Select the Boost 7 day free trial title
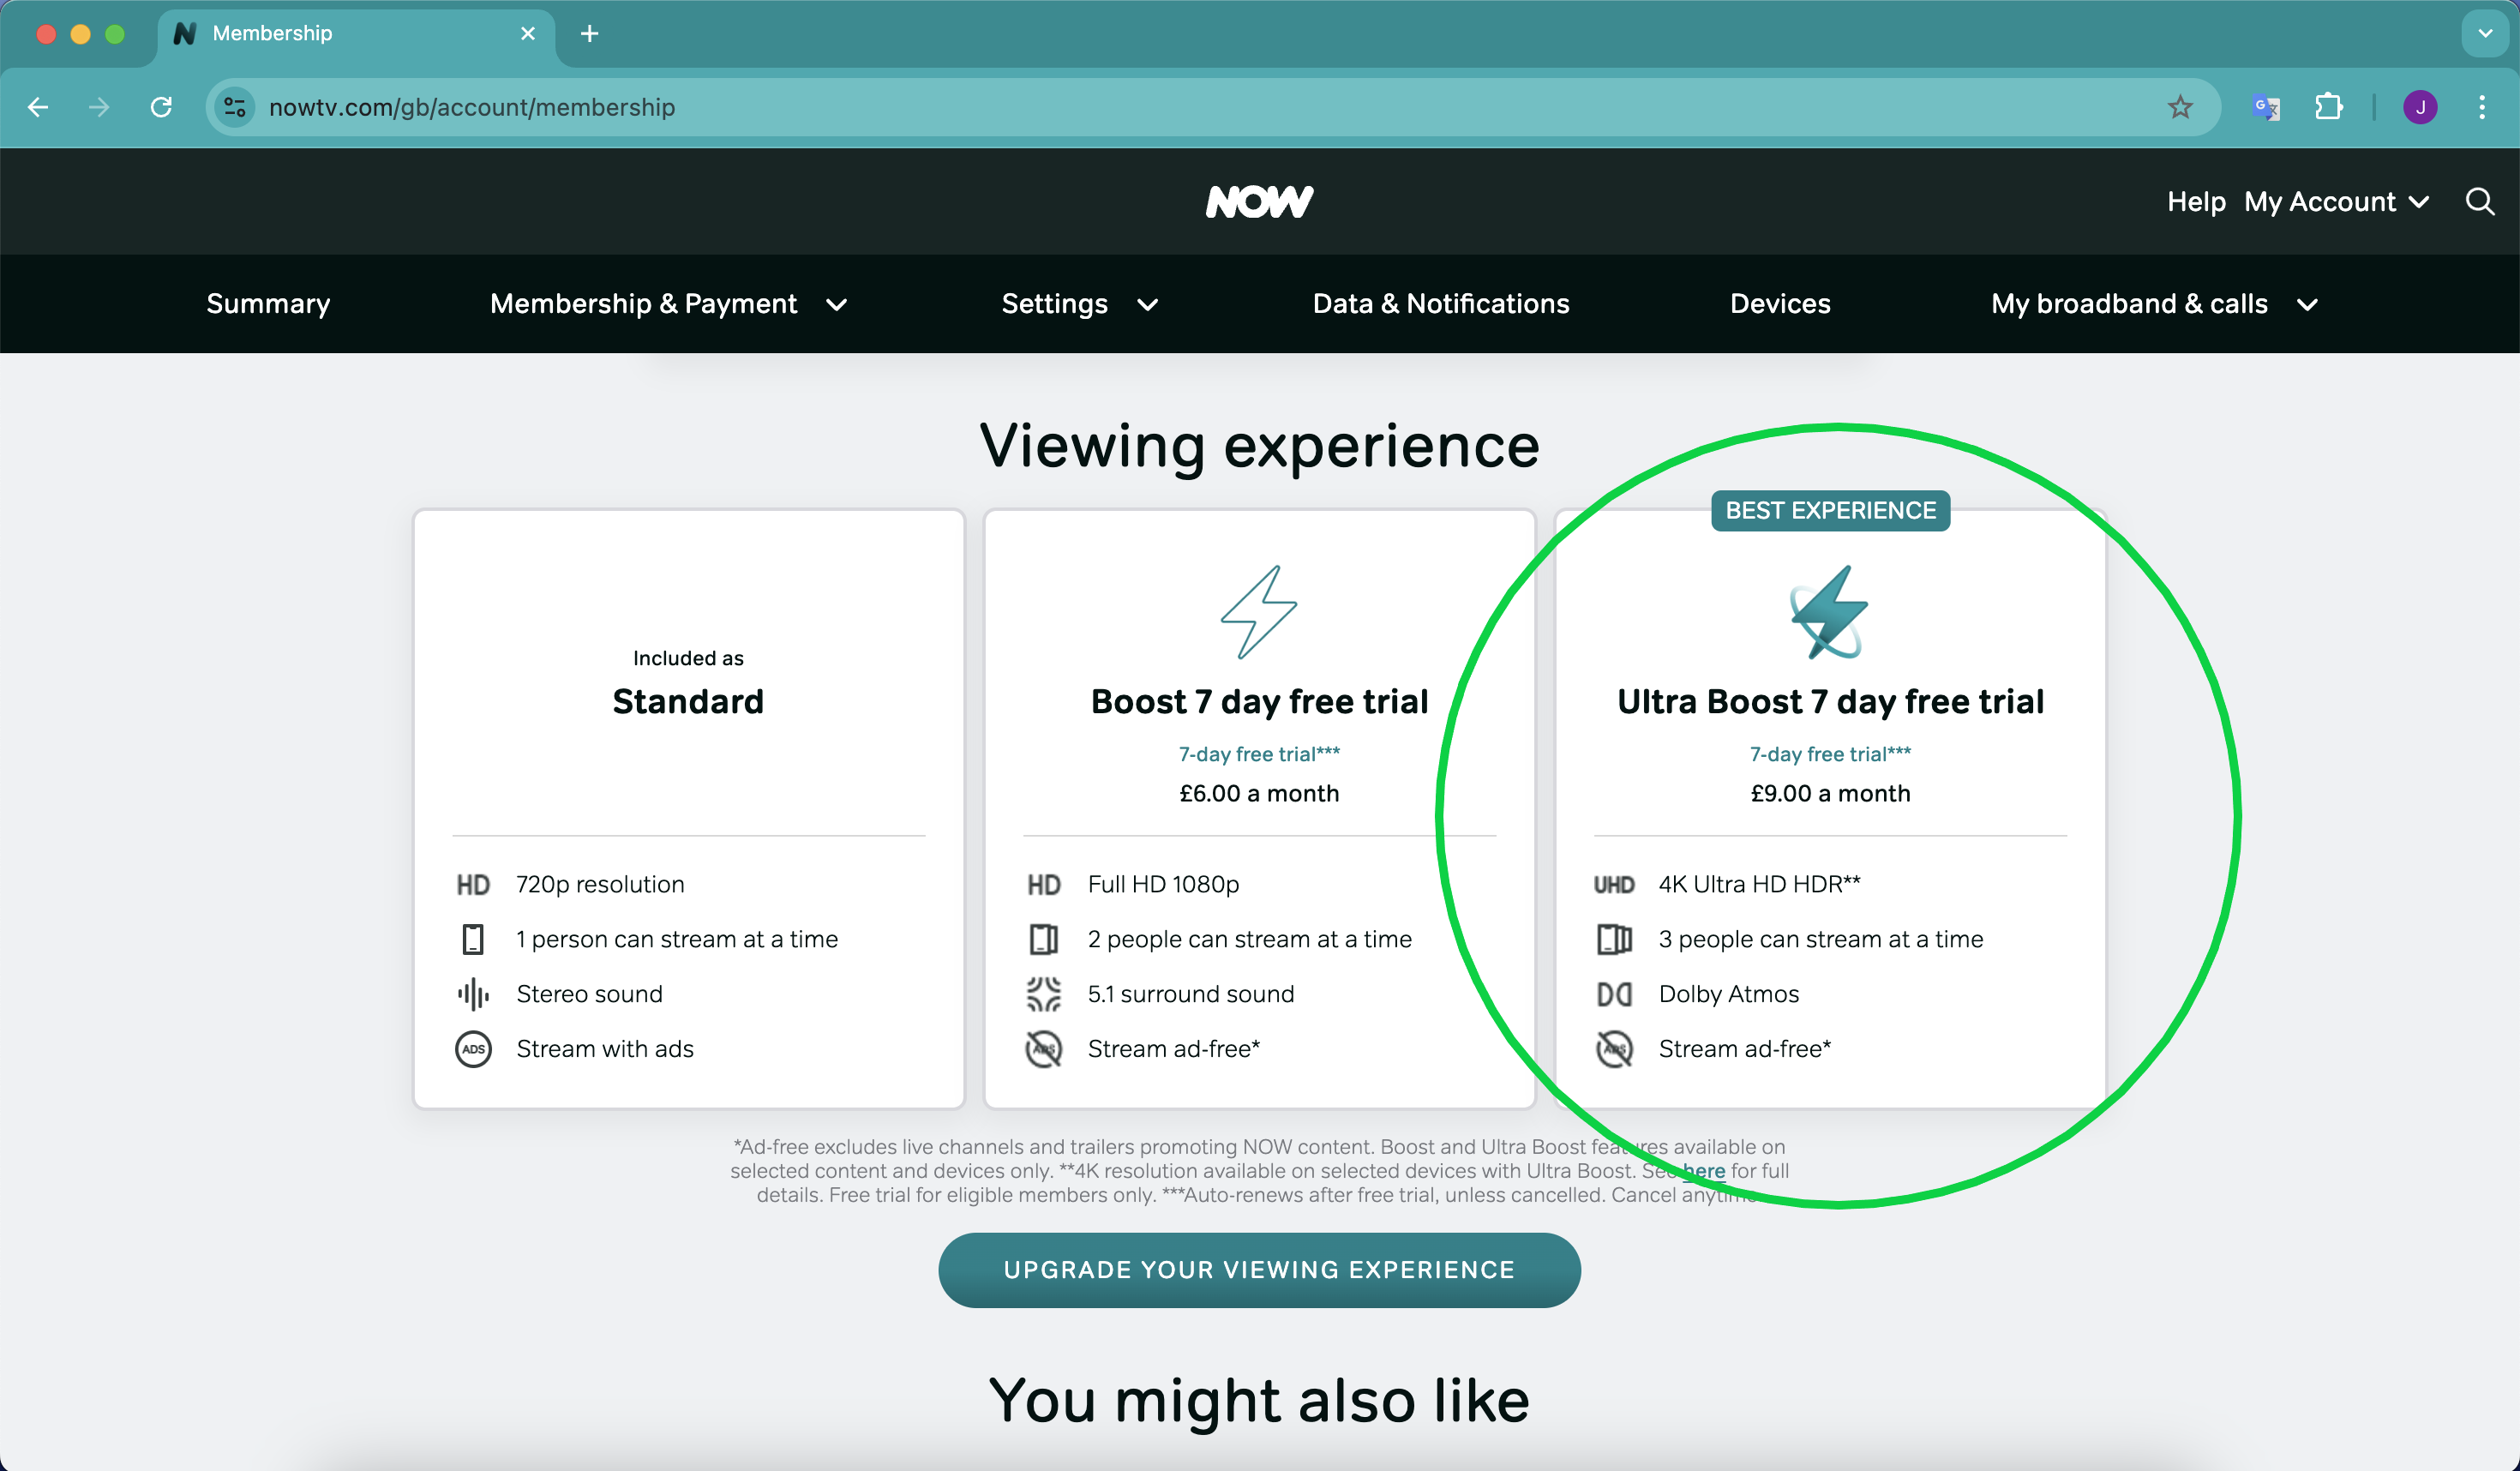The height and width of the screenshot is (1471, 2520). (1259, 702)
